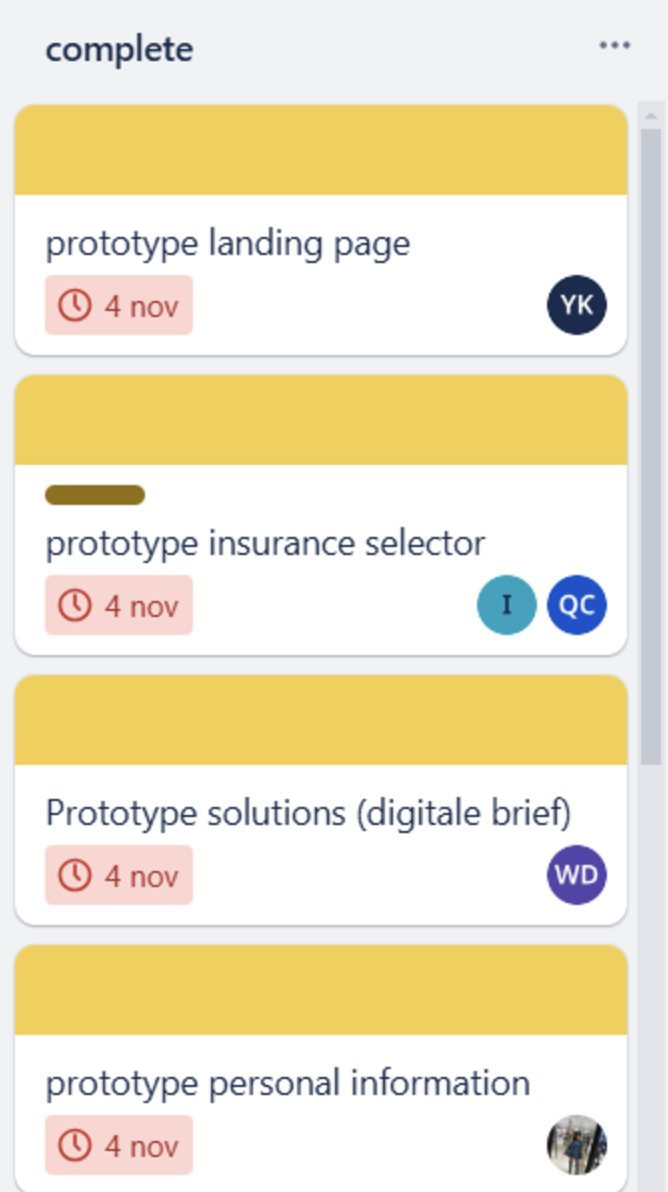
Task: Click the WD member avatar
Action: (x=577, y=875)
